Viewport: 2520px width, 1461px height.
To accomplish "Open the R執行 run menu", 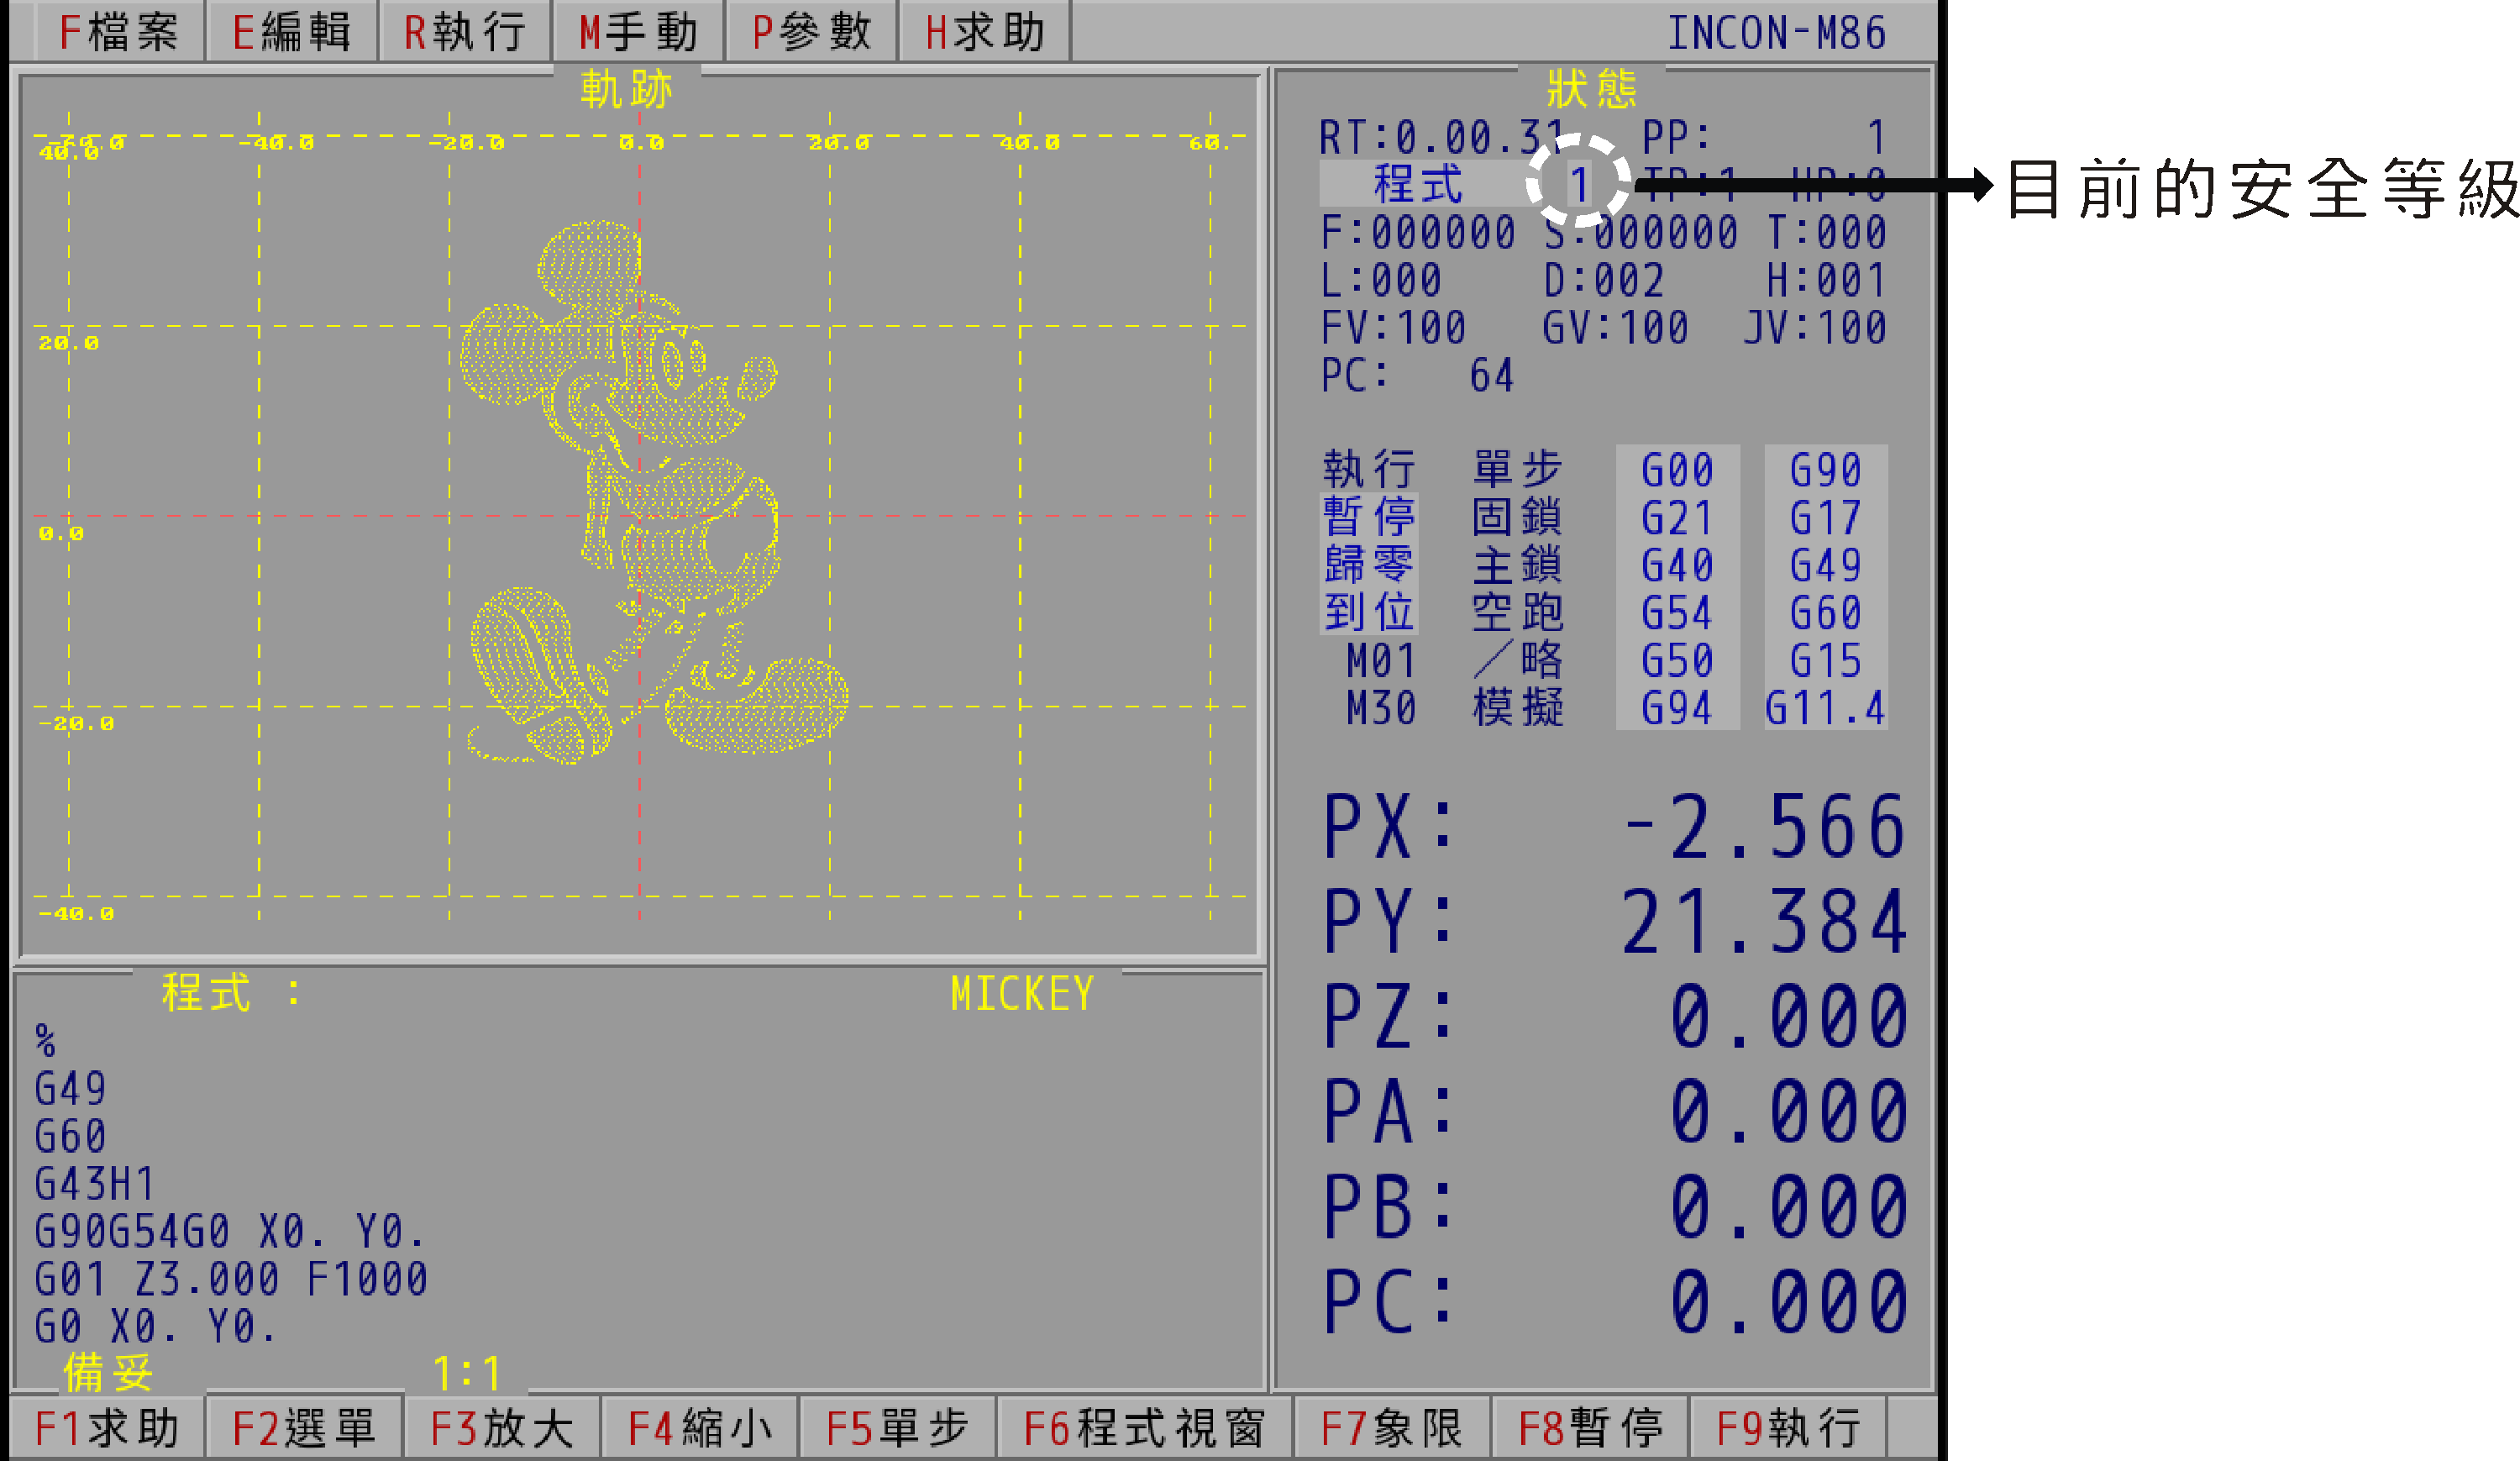I will tap(465, 32).
